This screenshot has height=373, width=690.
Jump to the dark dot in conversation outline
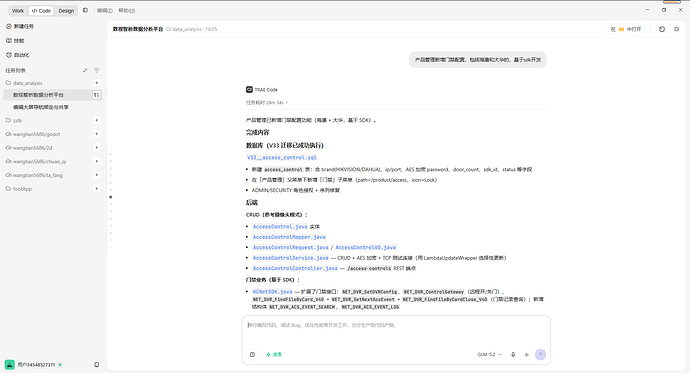coord(110,197)
